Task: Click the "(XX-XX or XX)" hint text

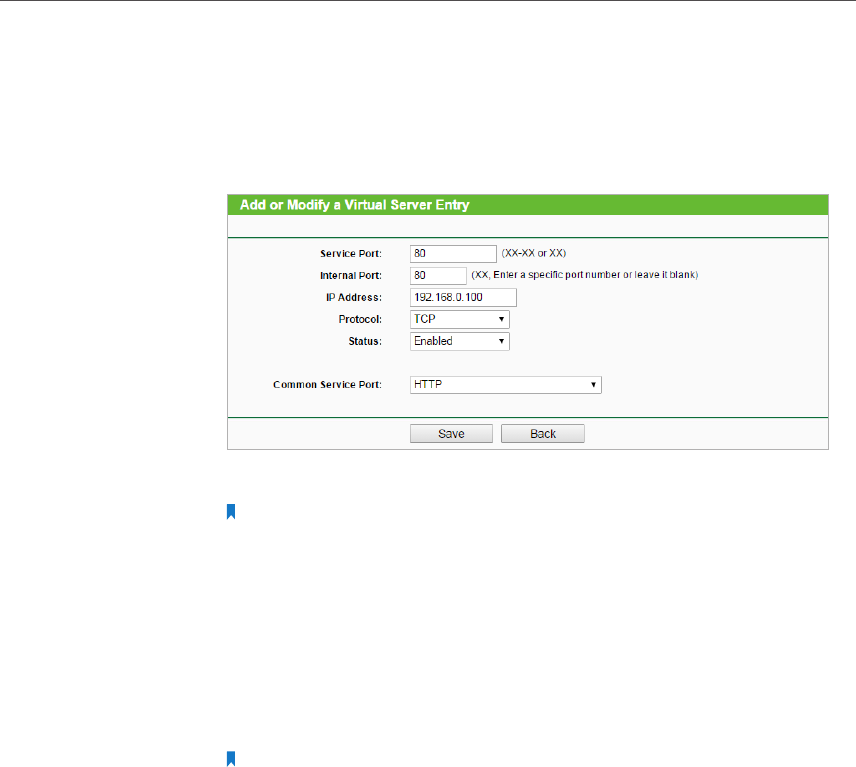Action: [534, 253]
